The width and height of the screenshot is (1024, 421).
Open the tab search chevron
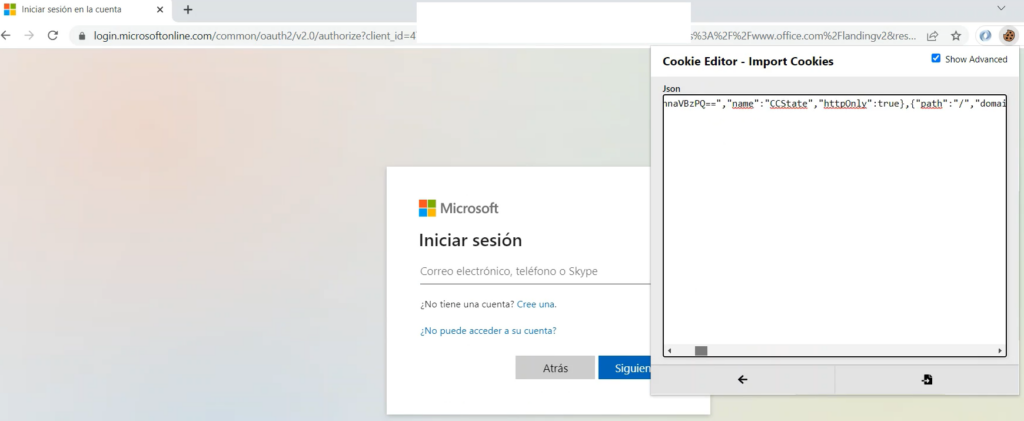coord(1001,8)
